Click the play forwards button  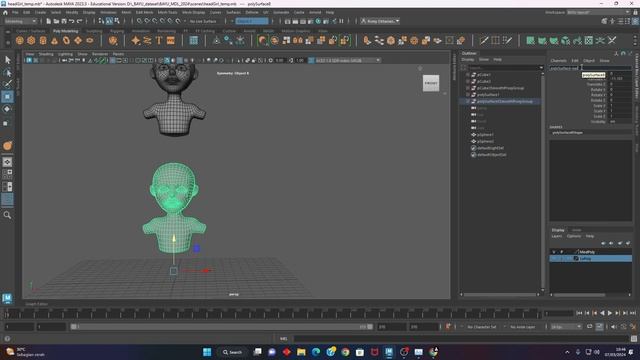pos(610,313)
